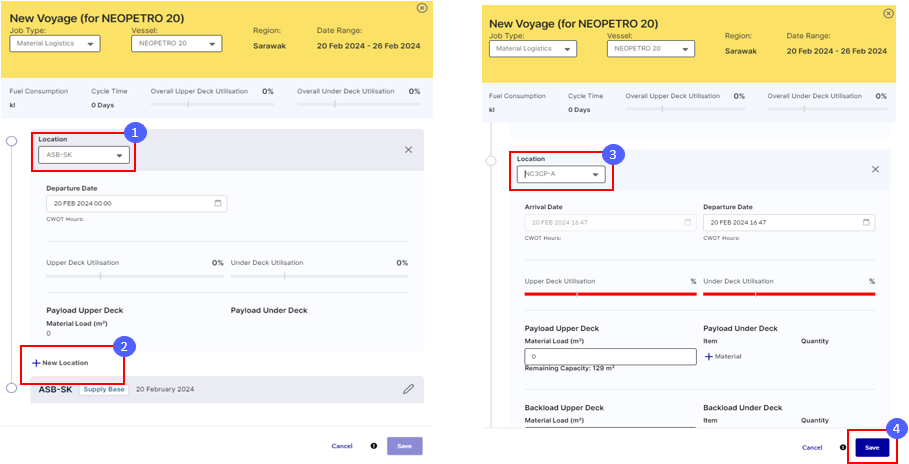Viewport: 909px width, 464px height.
Task: Click right Overall Upper Deck Utilisation bar
Action: pyautogui.click(x=685, y=109)
